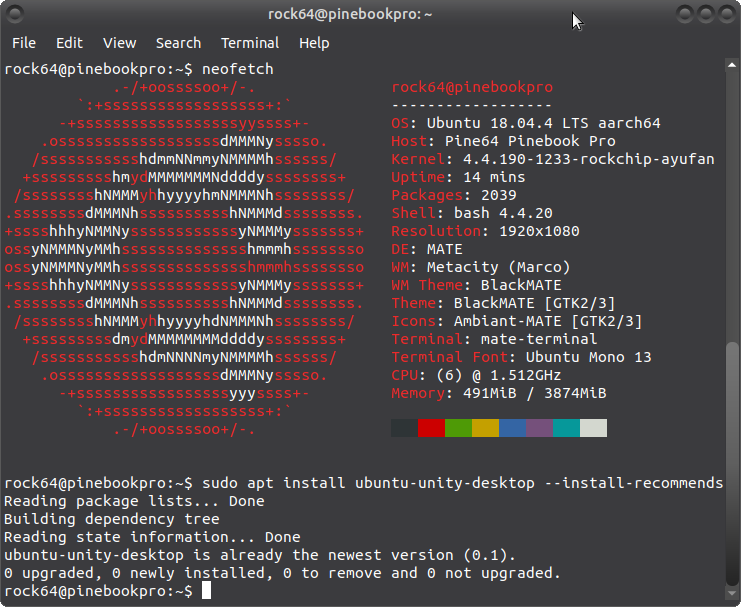Image resolution: width=741 pixels, height=607 pixels.
Task: Click the purple color block in neofetch palette
Action: (539, 428)
